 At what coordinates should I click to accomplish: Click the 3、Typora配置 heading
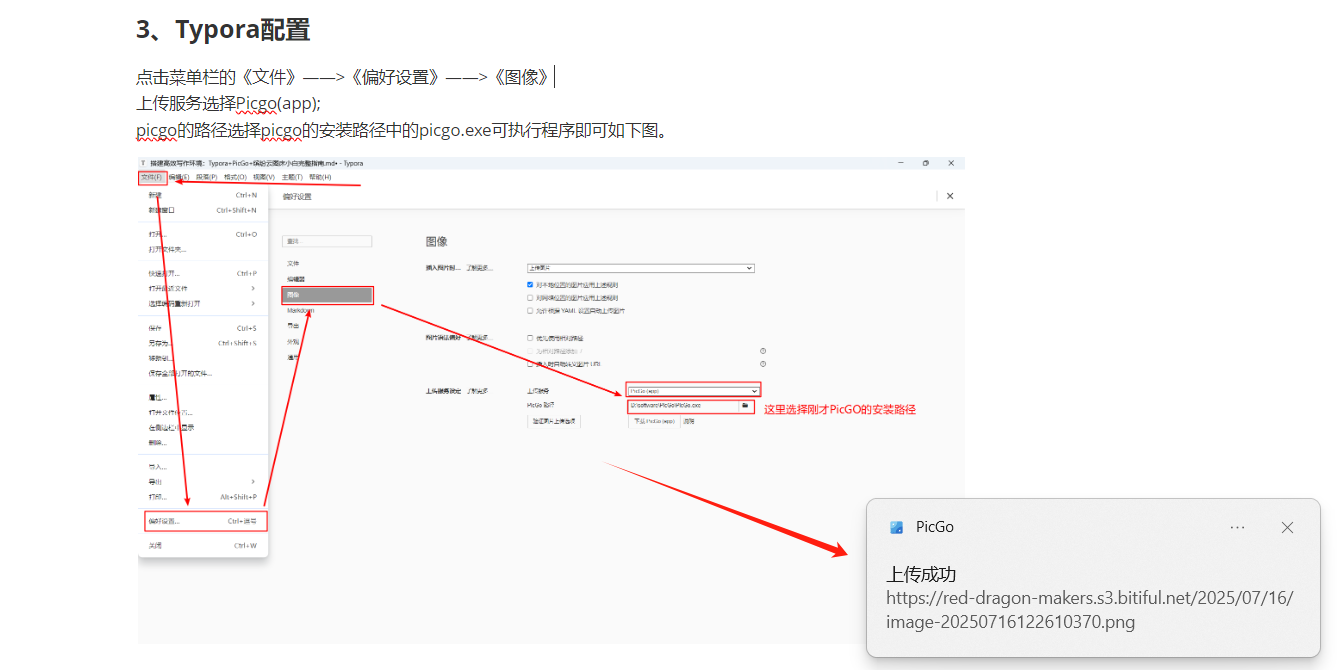click(223, 30)
